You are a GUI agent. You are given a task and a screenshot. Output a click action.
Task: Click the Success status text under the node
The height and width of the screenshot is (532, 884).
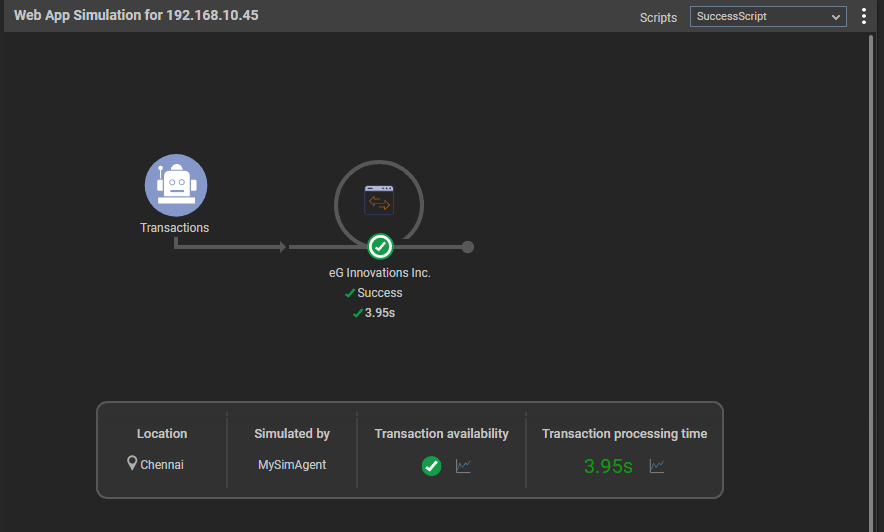coord(379,293)
